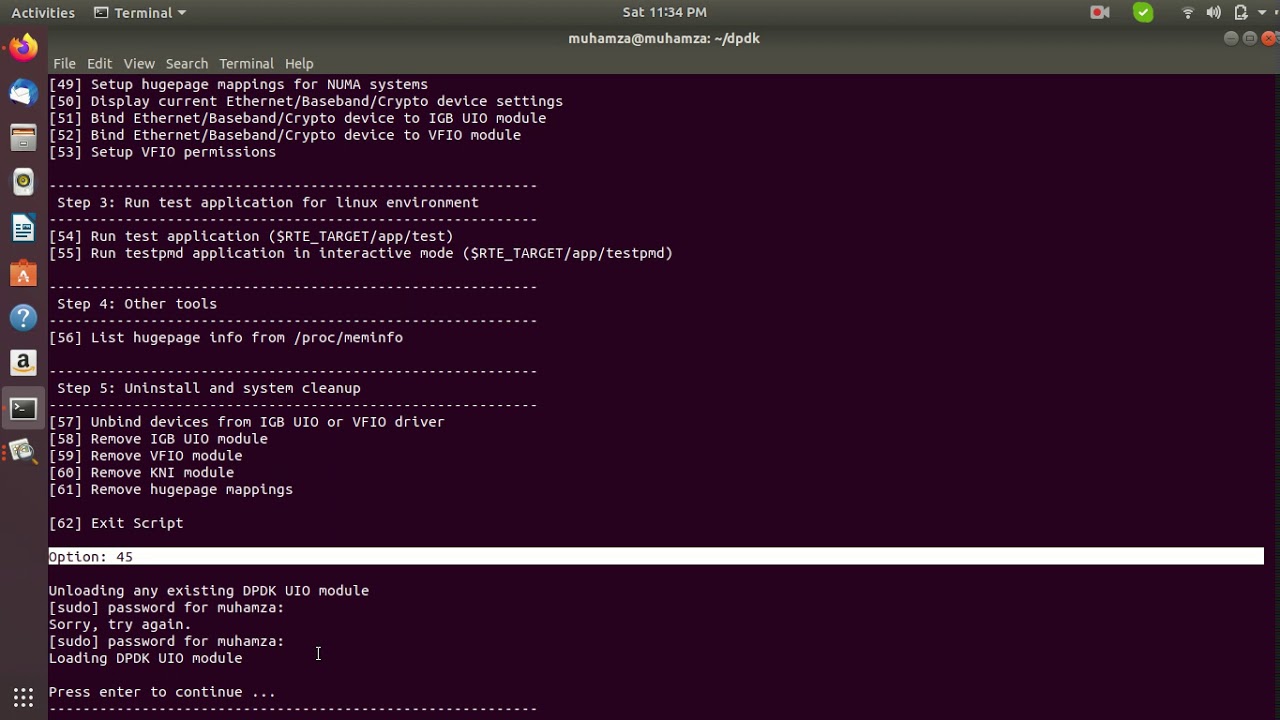Click '[54] Run test application' line
The width and height of the screenshot is (1280, 720).
[251, 236]
